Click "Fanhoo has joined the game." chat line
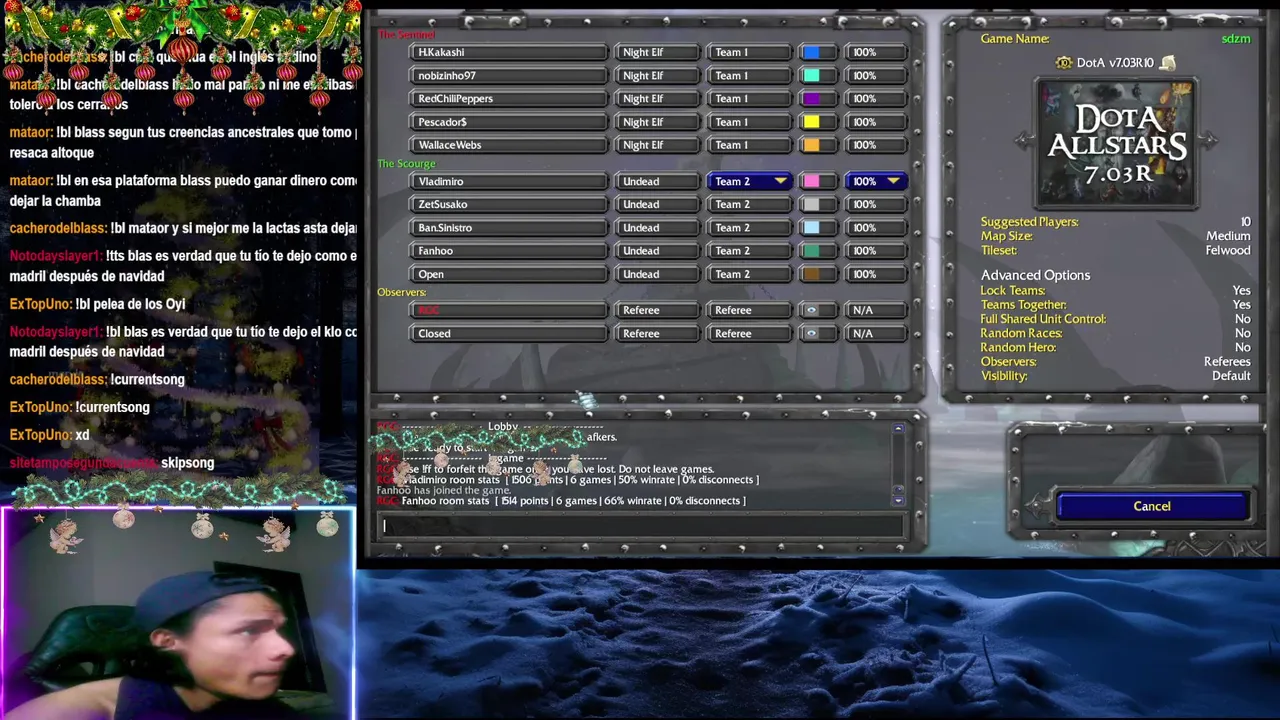The height and width of the screenshot is (720, 1280). (444, 490)
